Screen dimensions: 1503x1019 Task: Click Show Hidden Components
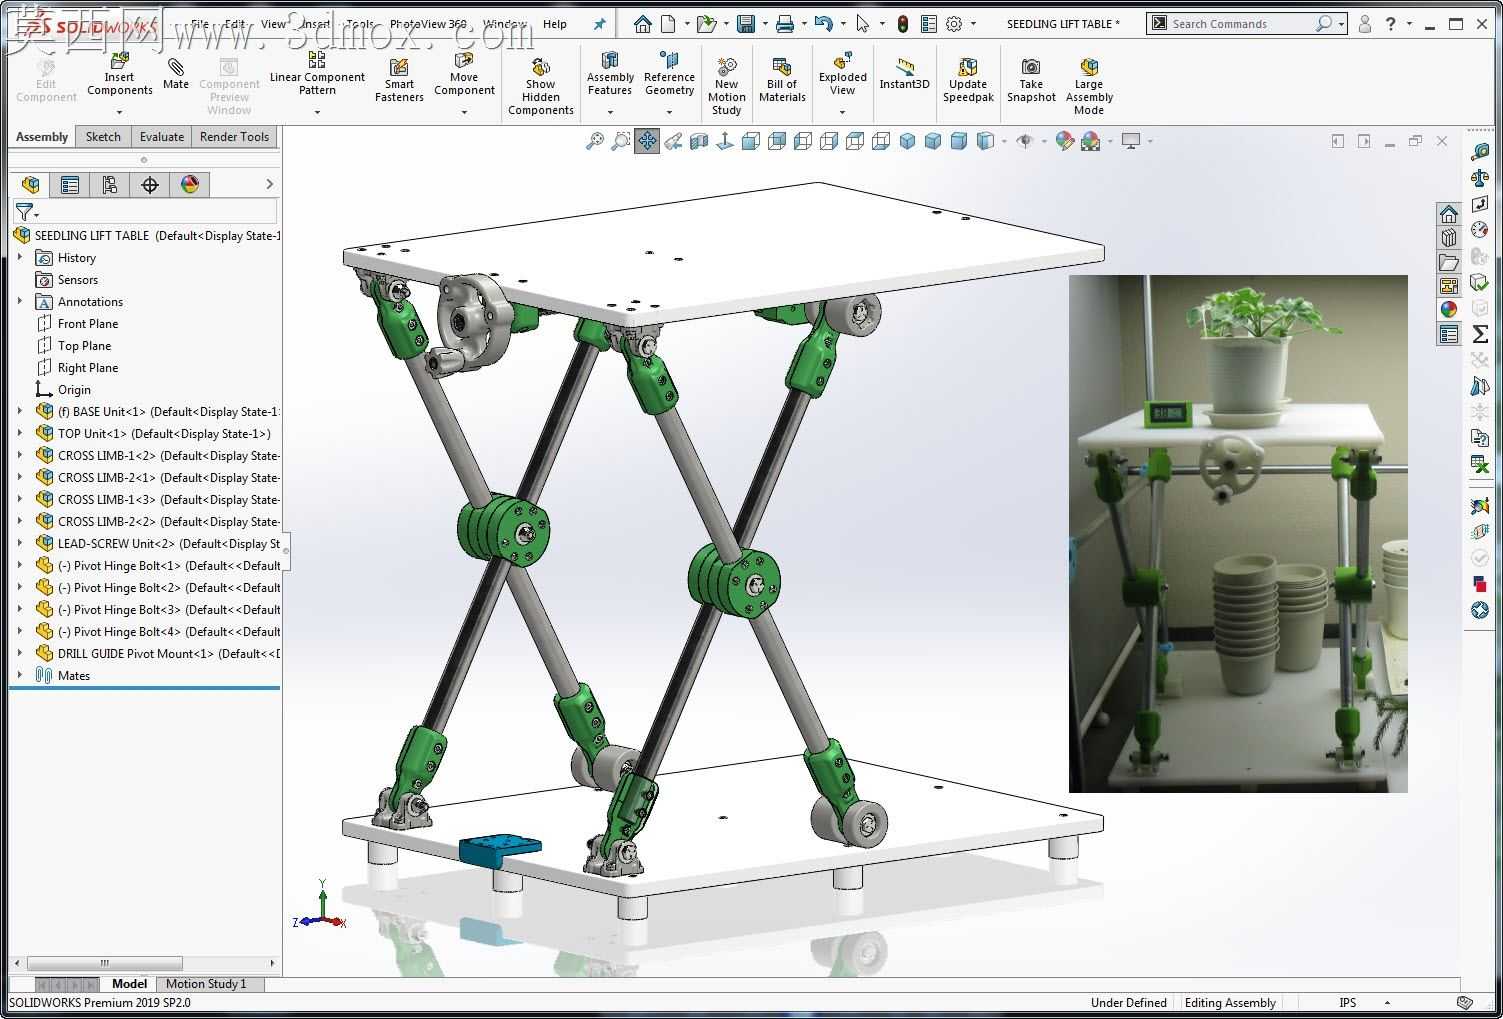[x=540, y=85]
